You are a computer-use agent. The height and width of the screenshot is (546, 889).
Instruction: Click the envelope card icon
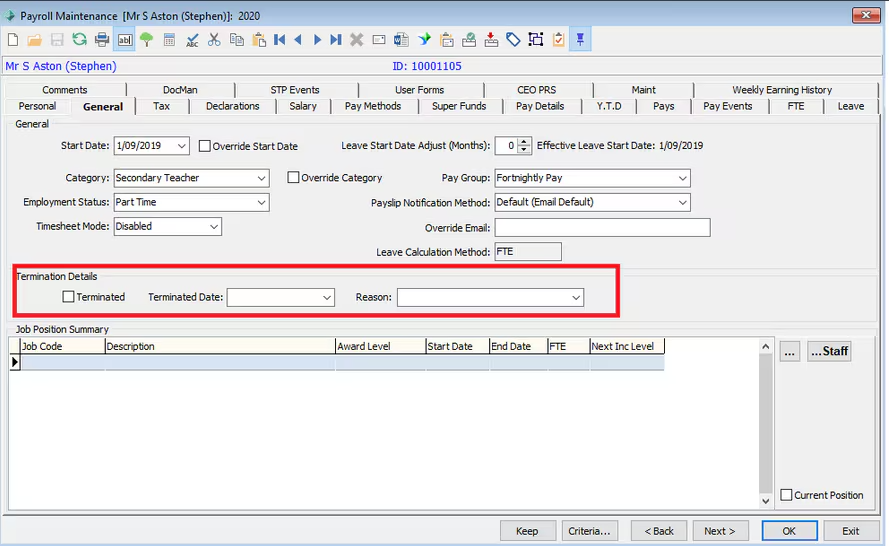point(379,40)
